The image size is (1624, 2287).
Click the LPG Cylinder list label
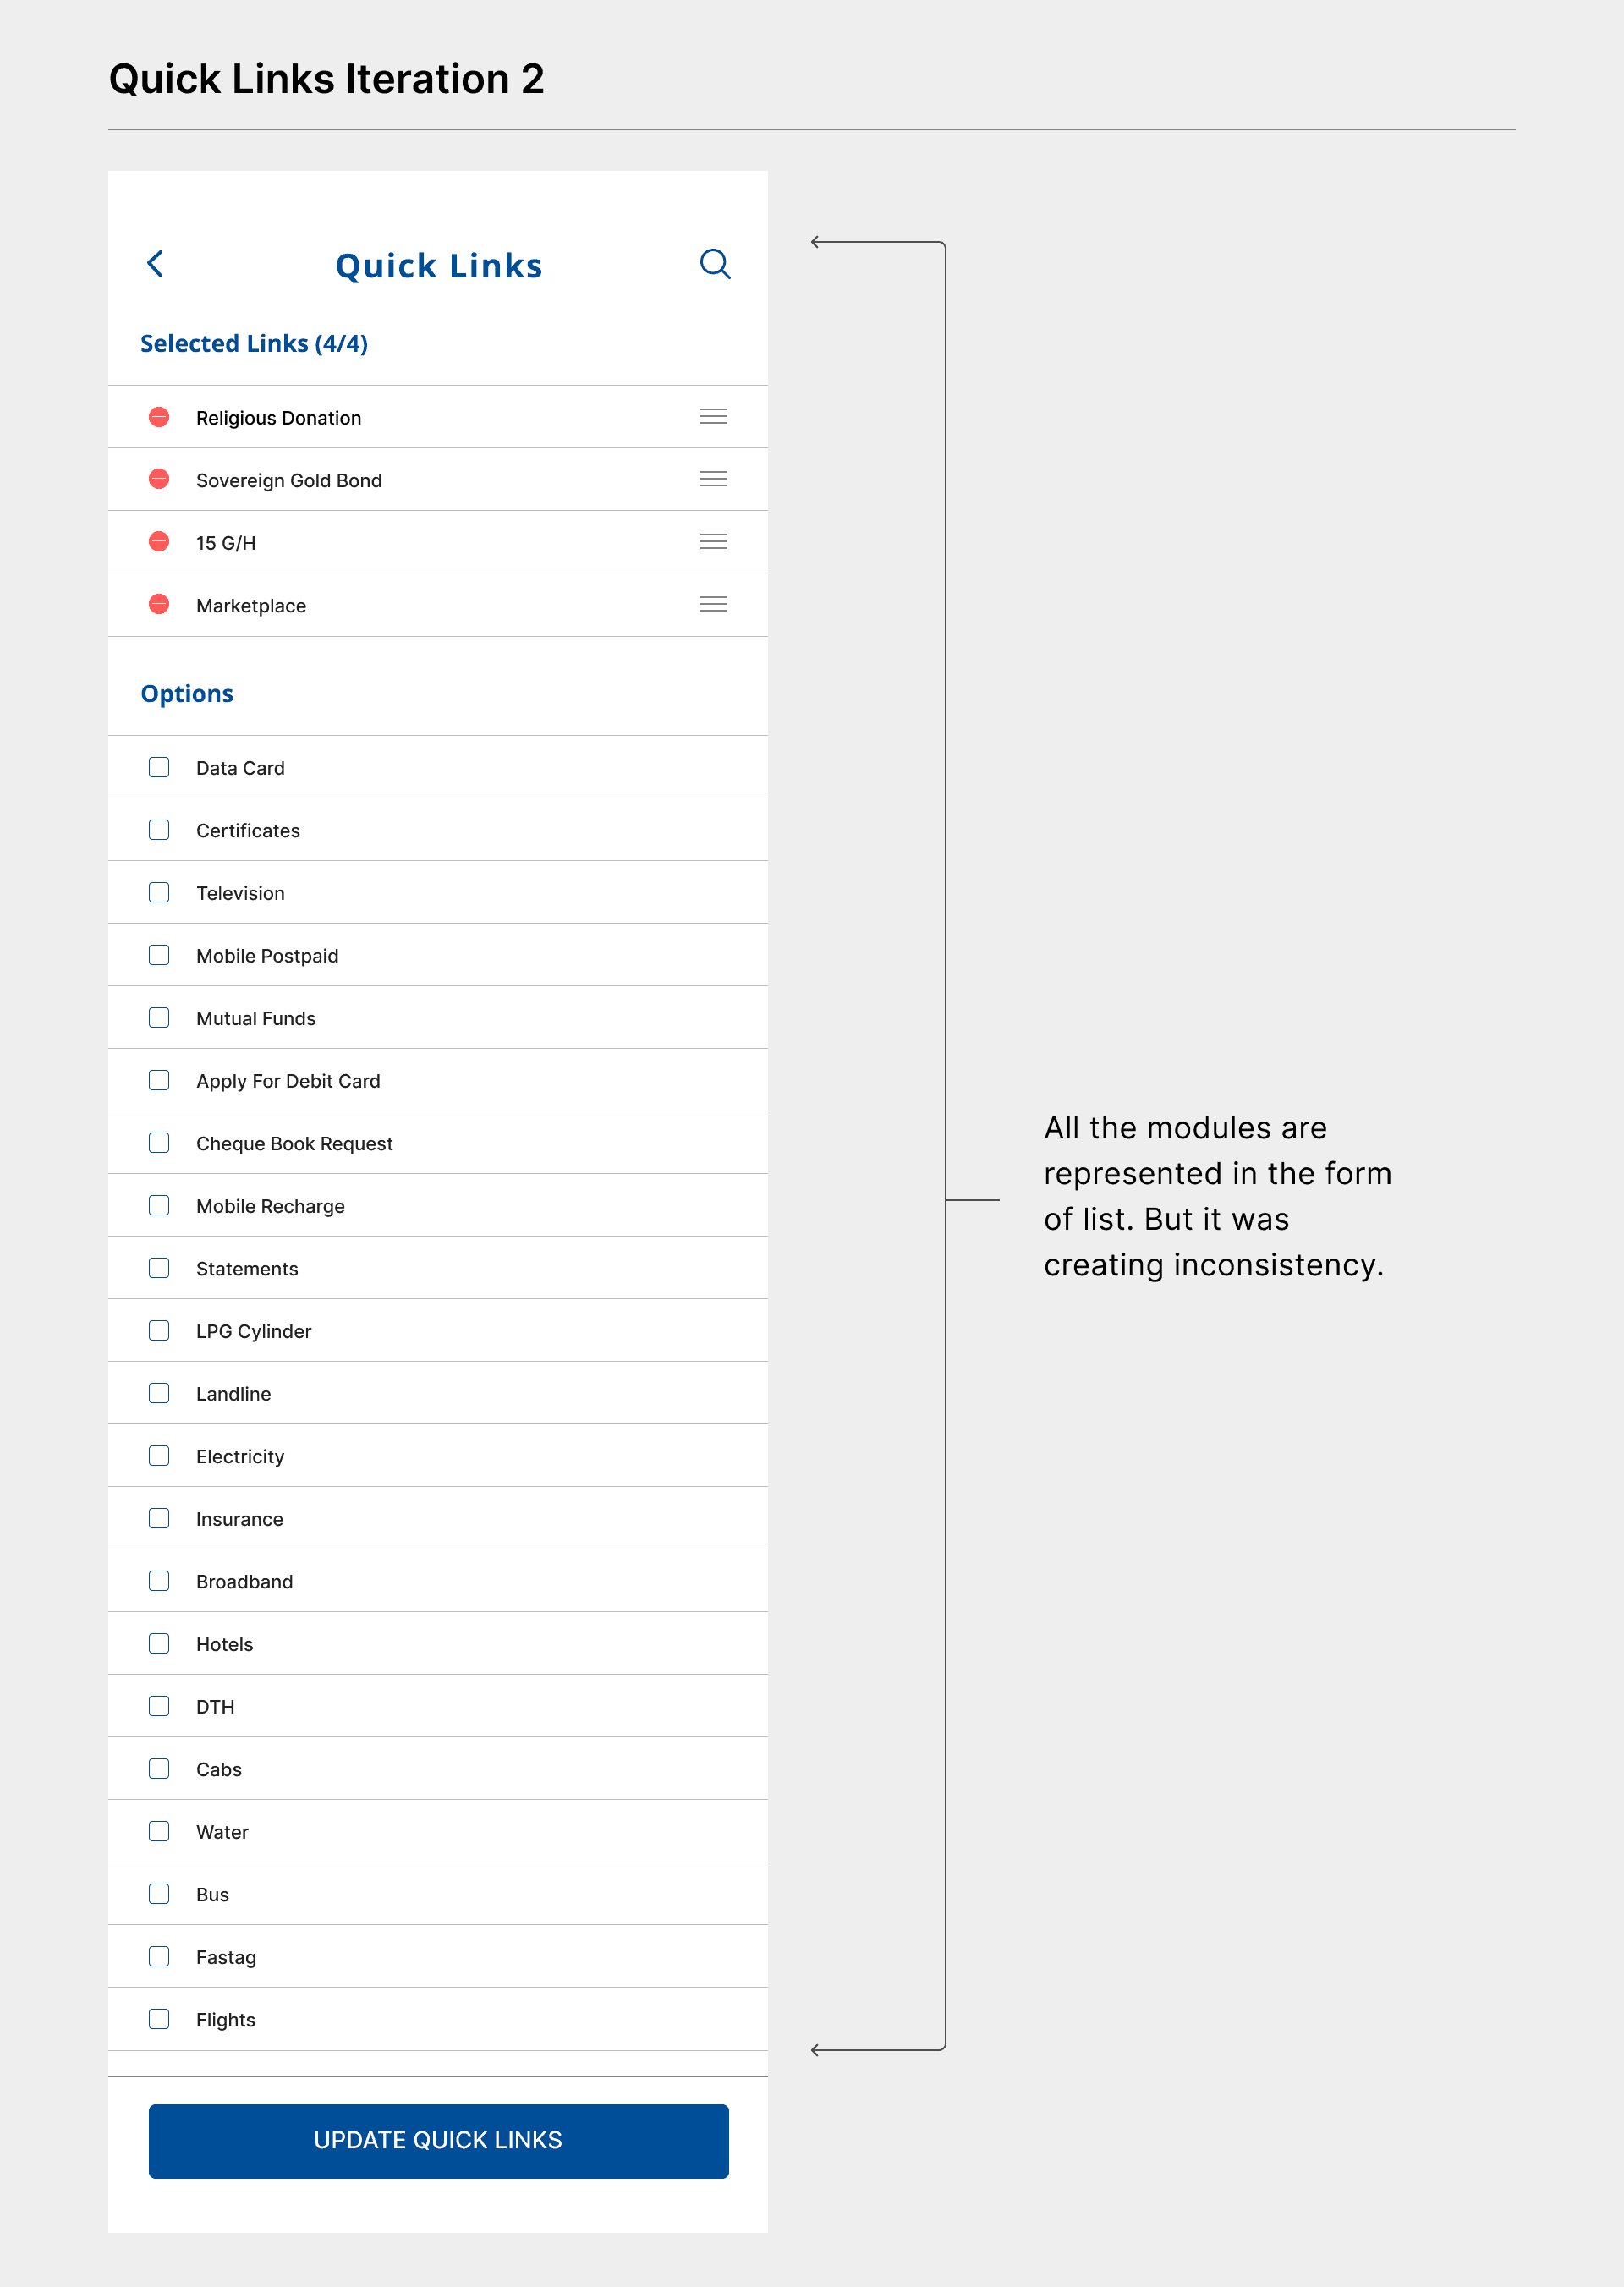(x=254, y=1331)
